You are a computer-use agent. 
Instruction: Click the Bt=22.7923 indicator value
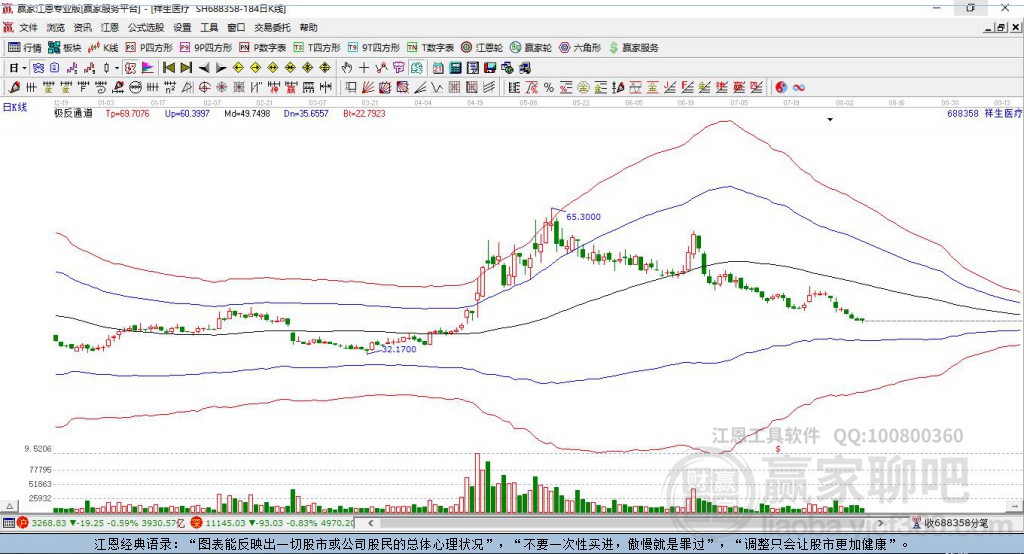click(x=364, y=113)
